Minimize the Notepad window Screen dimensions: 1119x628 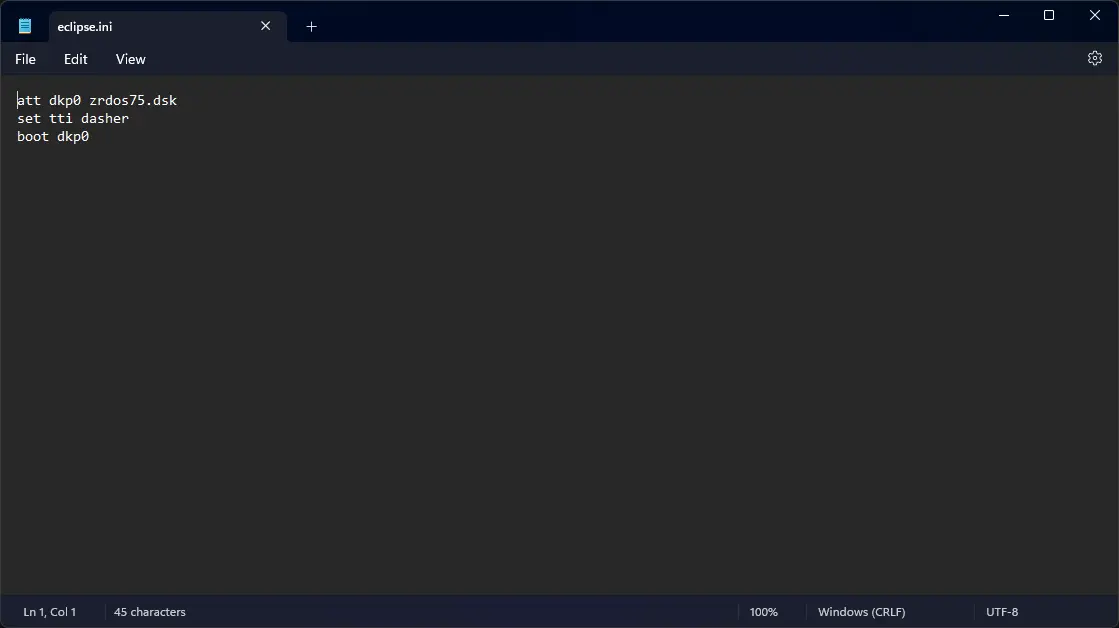1003,15
